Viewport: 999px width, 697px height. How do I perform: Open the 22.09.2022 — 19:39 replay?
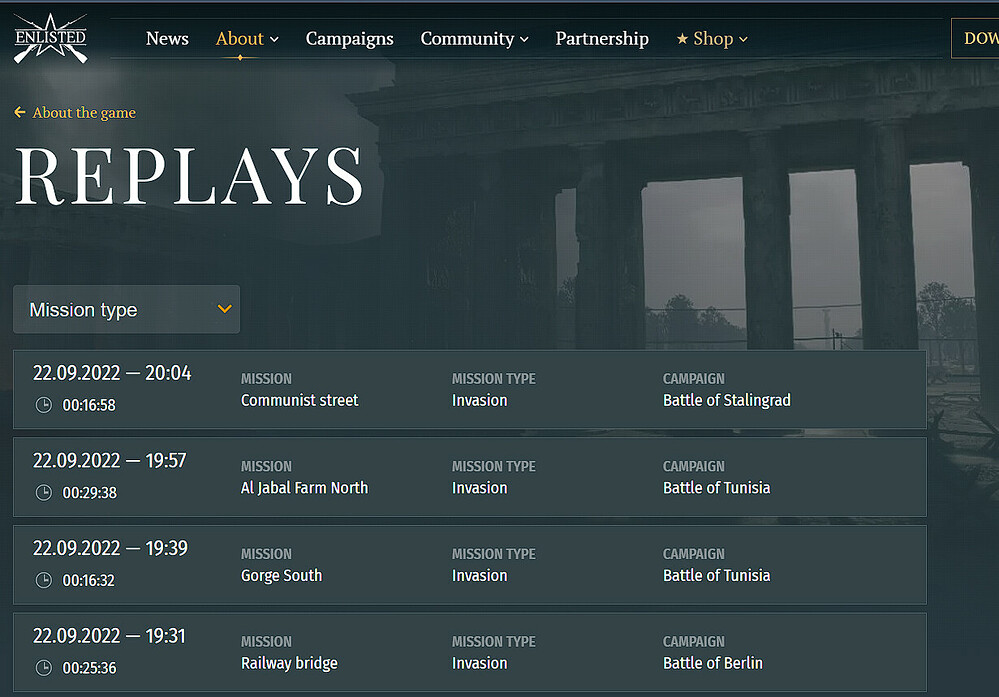[x=470, y=564]
